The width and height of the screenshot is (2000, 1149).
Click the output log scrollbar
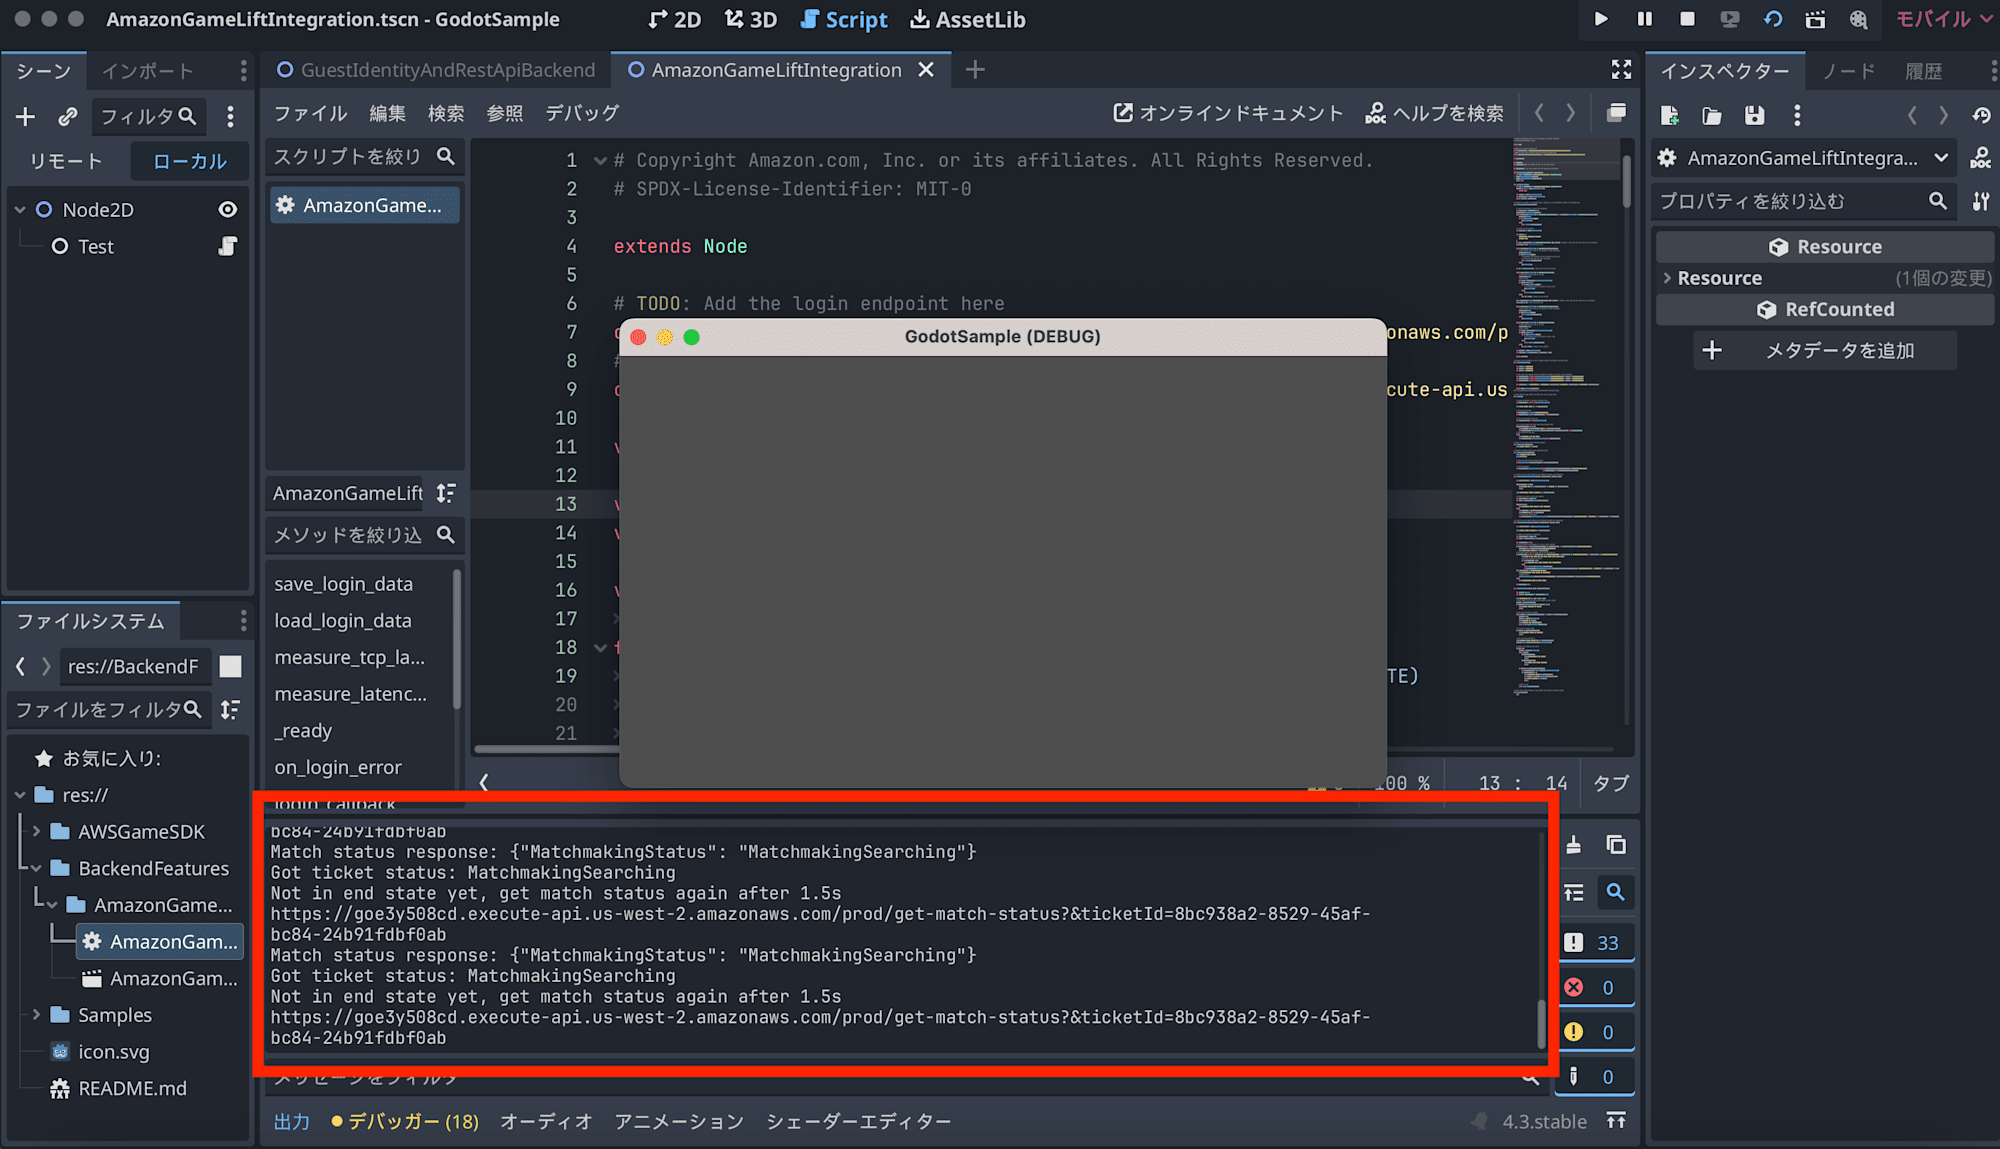coord(1541,1022)
